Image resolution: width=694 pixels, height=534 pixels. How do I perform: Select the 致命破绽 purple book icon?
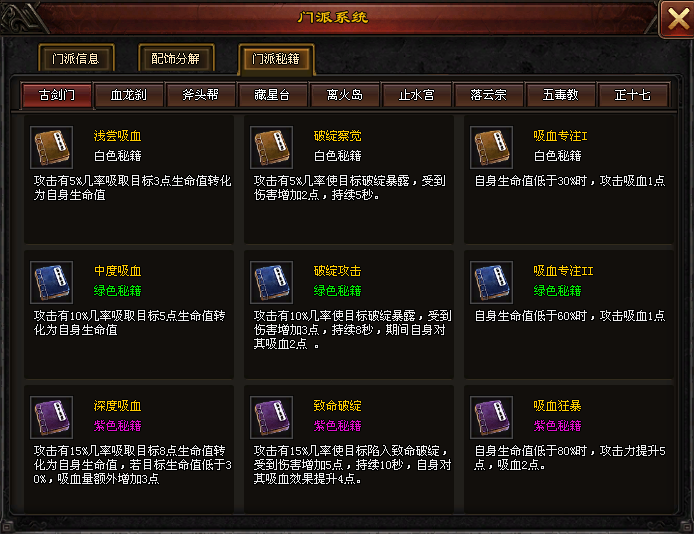pos(271,417)
